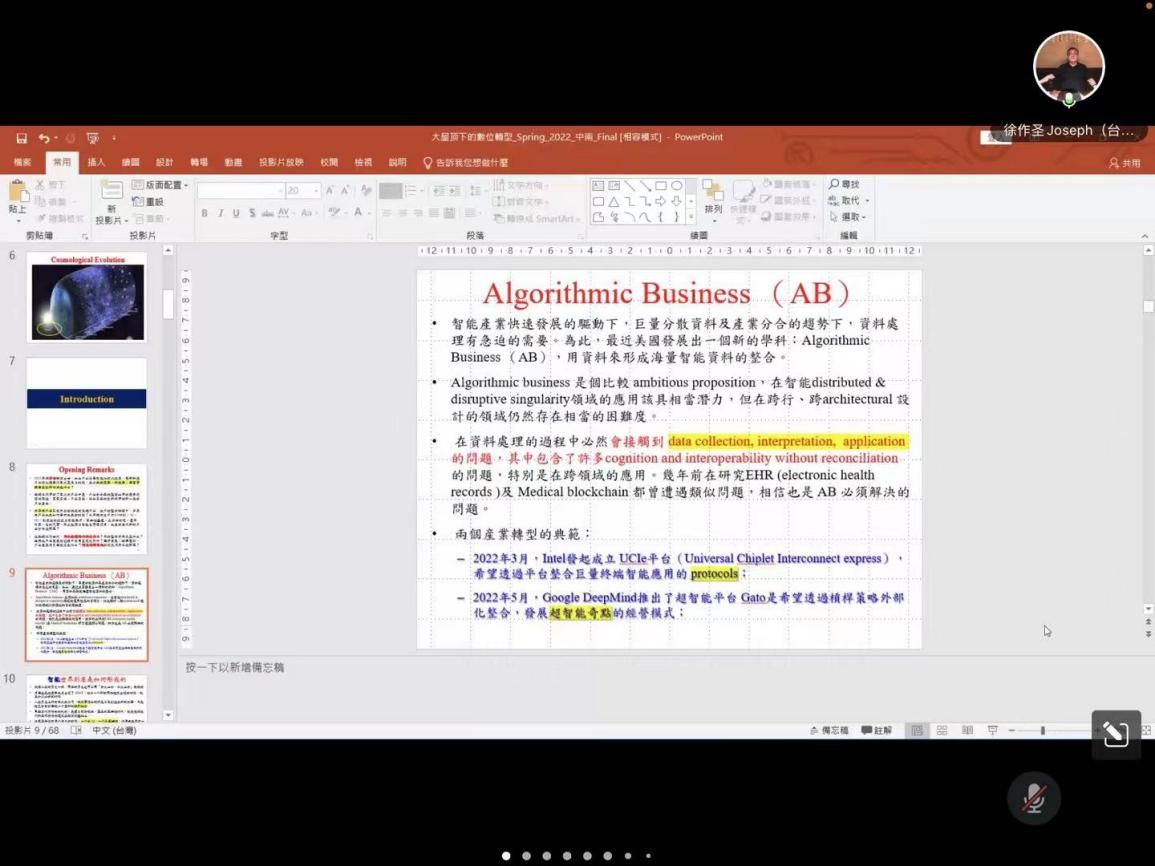Tap the annotation pencil button
The width and height of the screenshot is (1155, 866).
pyautogui.click(x=1115, y=735)
